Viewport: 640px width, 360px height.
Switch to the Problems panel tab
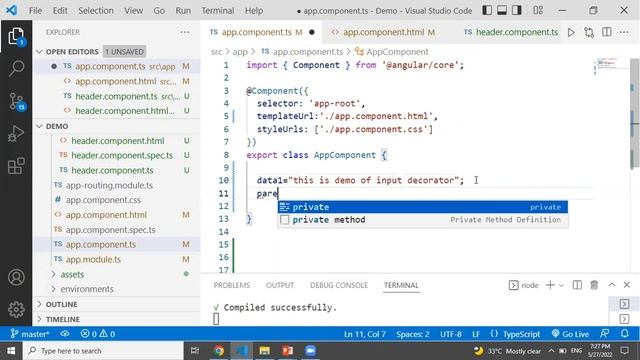(231, 285)
